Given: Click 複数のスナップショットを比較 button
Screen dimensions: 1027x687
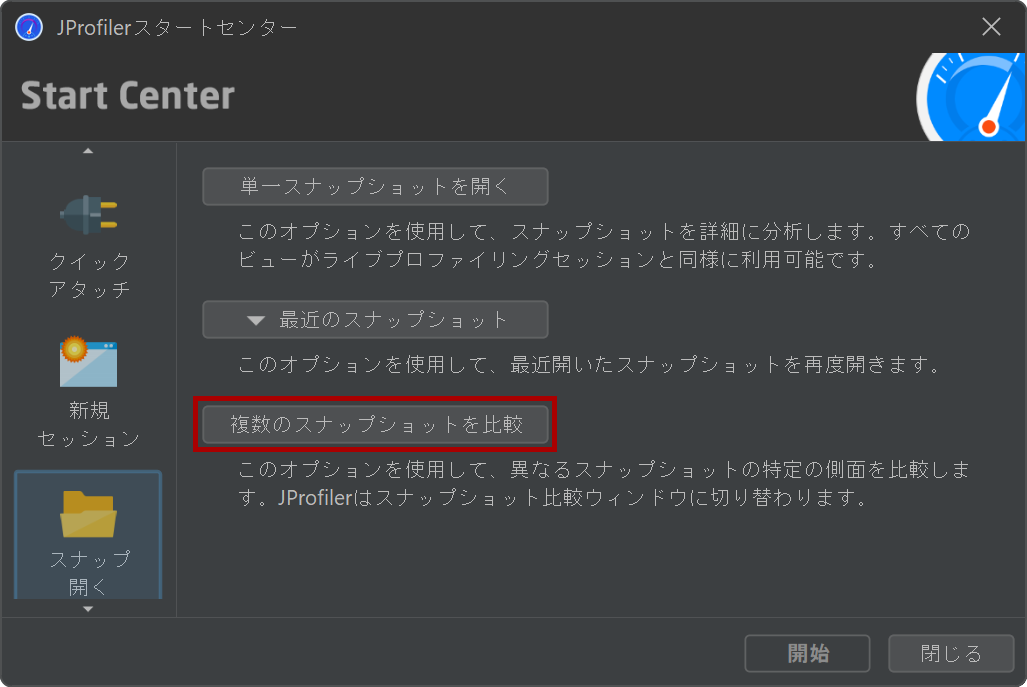Looking at the screenshot, I should (375, 424).
